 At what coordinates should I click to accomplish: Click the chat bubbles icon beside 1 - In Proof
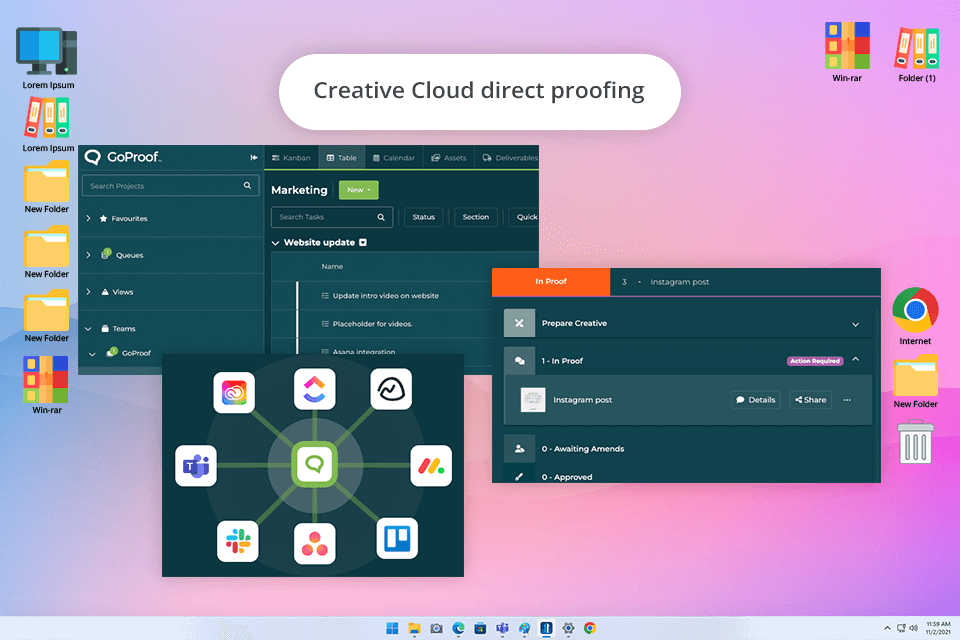519,361
